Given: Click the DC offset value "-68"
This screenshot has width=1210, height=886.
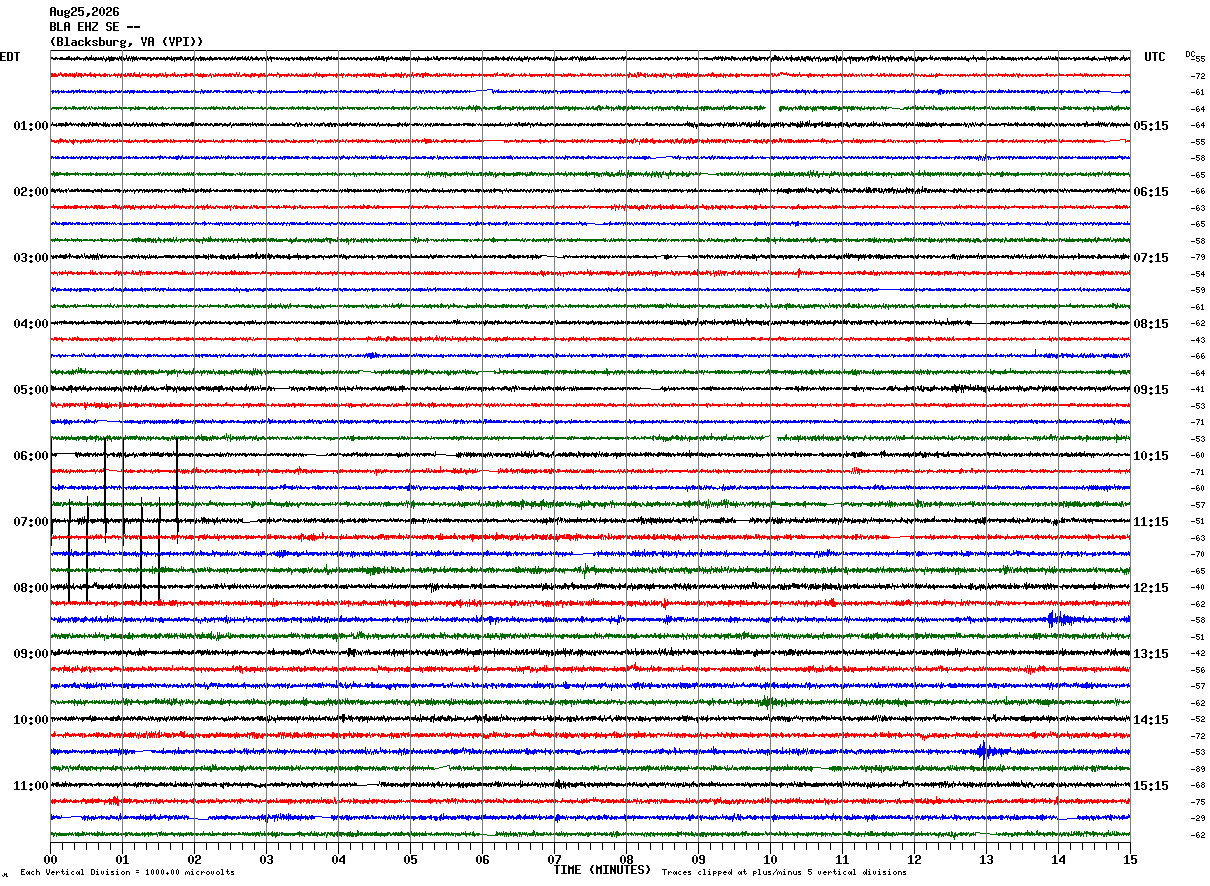Looking at the screenshot, I should point(1198,786).
